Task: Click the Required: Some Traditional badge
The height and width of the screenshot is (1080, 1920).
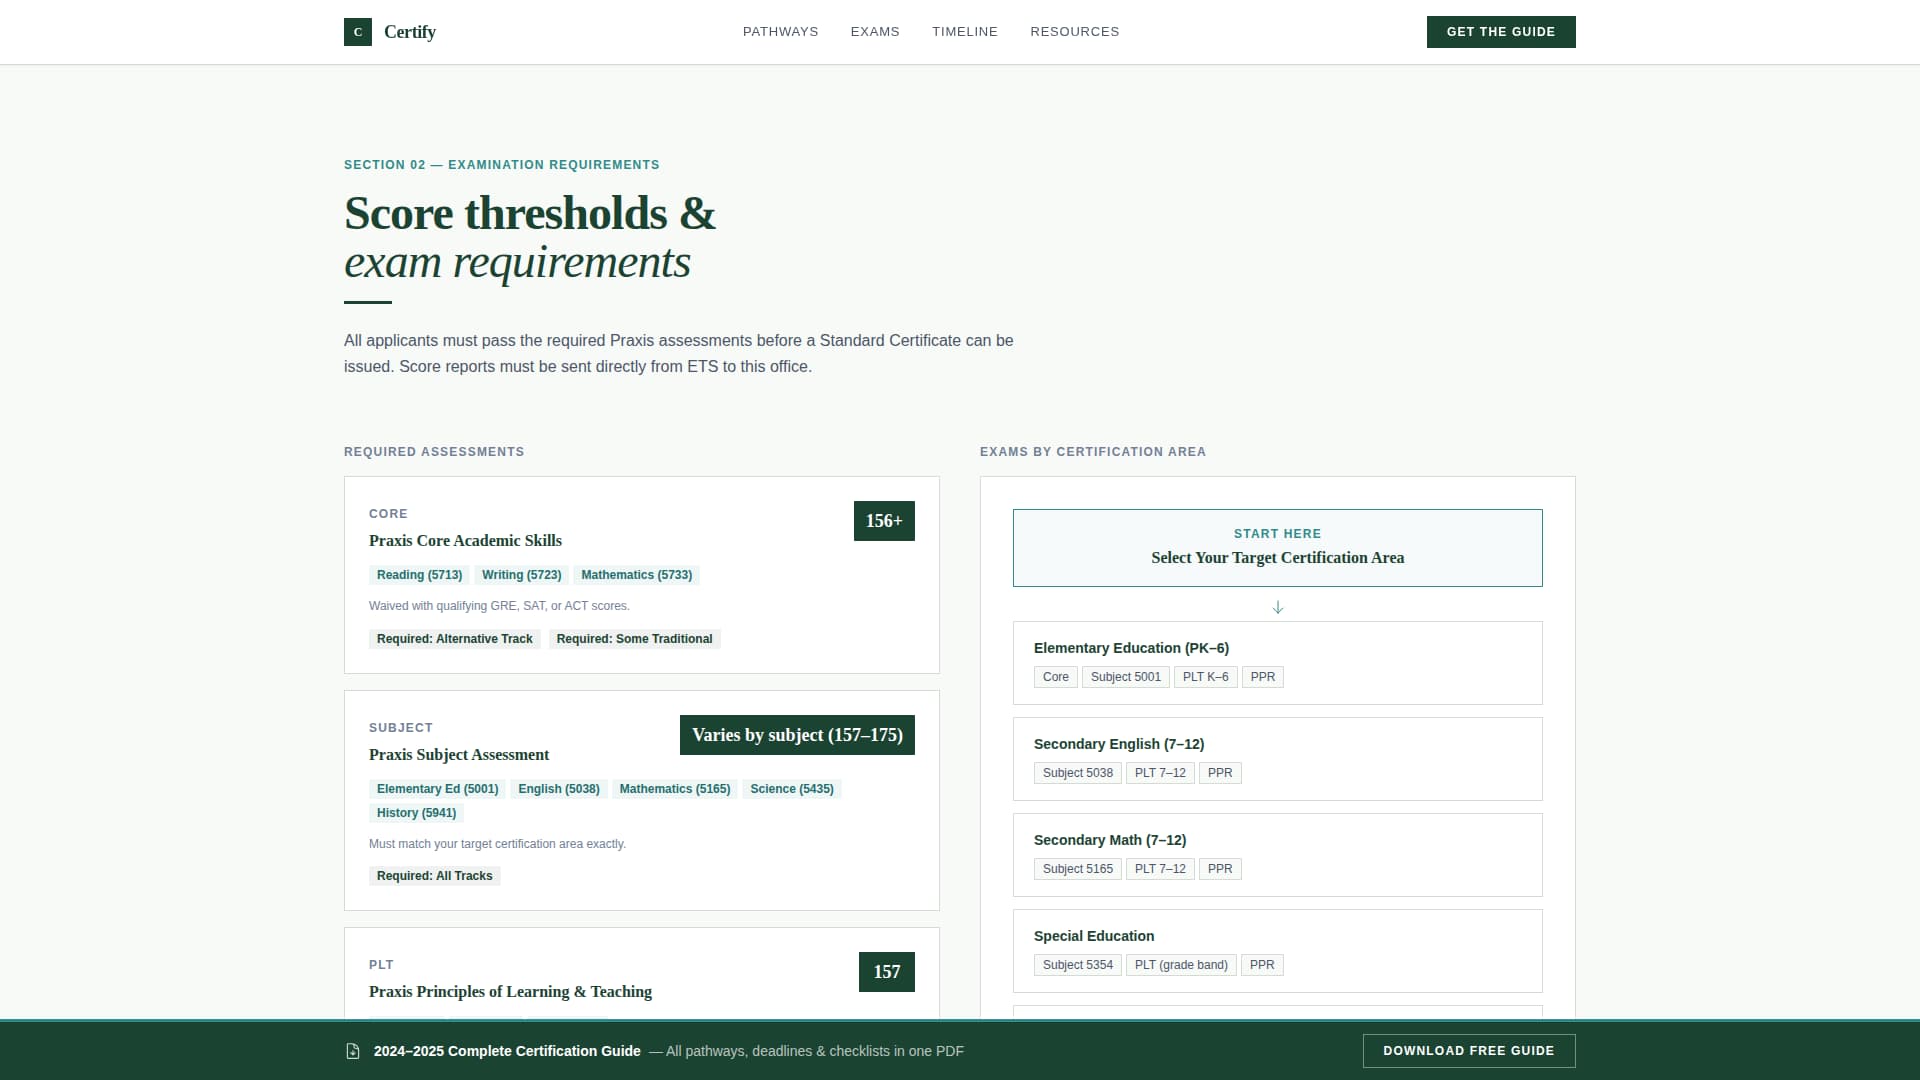Action: coord(635,639)
